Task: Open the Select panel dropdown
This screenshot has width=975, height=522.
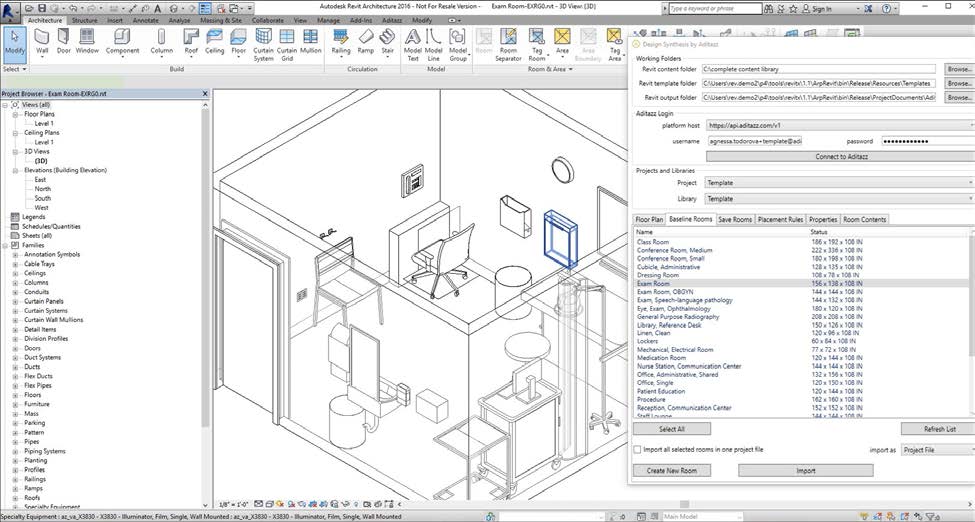Action: [x=14, y=69]
